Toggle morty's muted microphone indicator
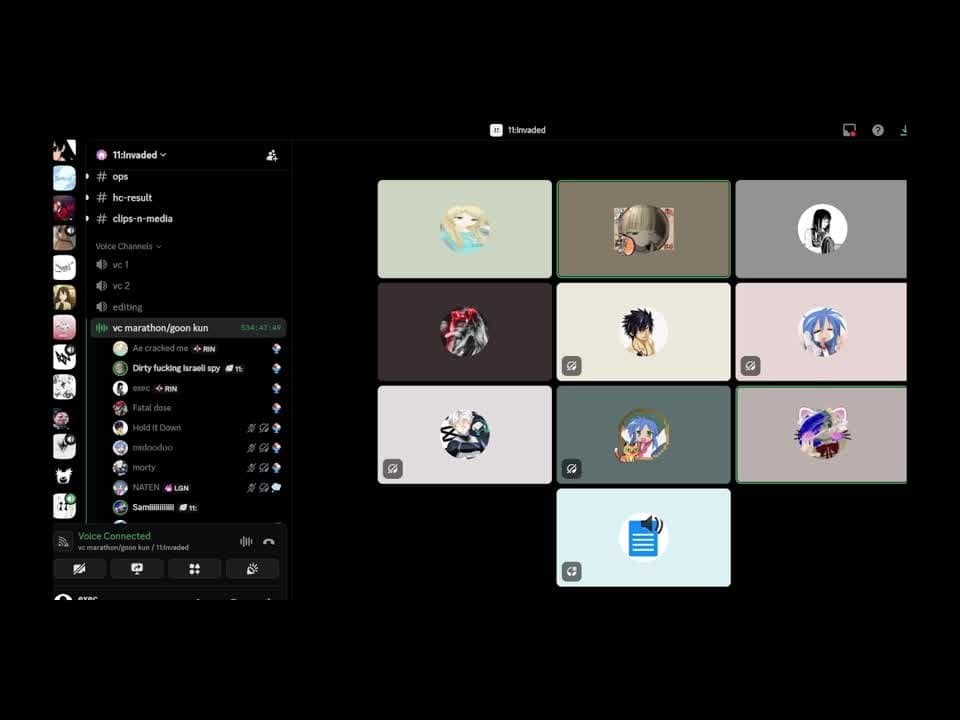960x720 pixels. pos(250,467)
